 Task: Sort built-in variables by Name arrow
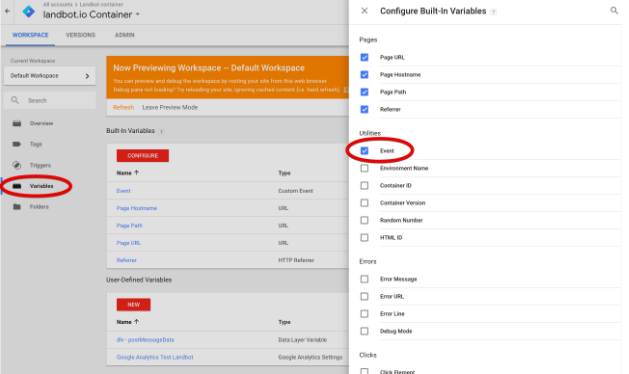(136, 173)
